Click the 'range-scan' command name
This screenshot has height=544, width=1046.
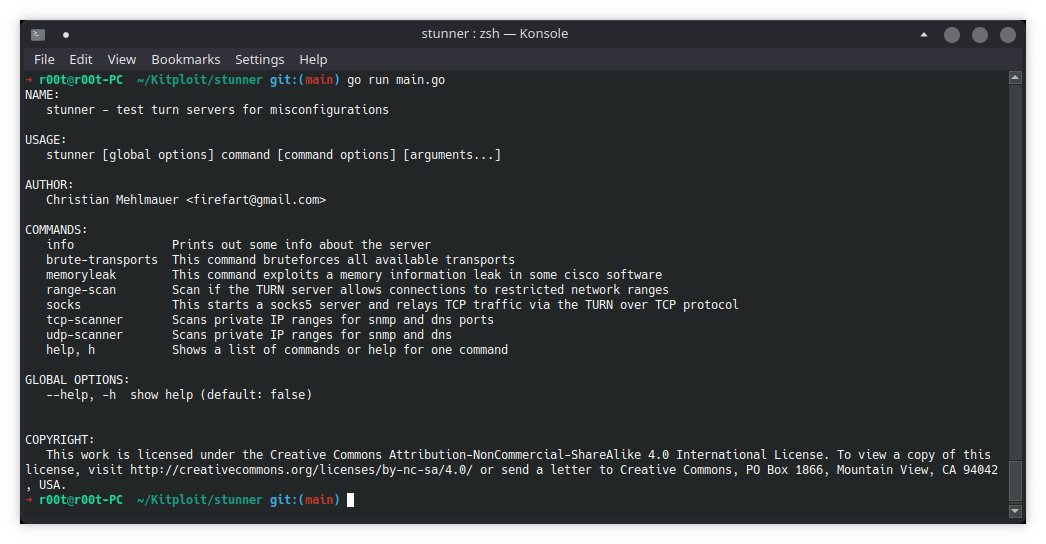point(81,290)
